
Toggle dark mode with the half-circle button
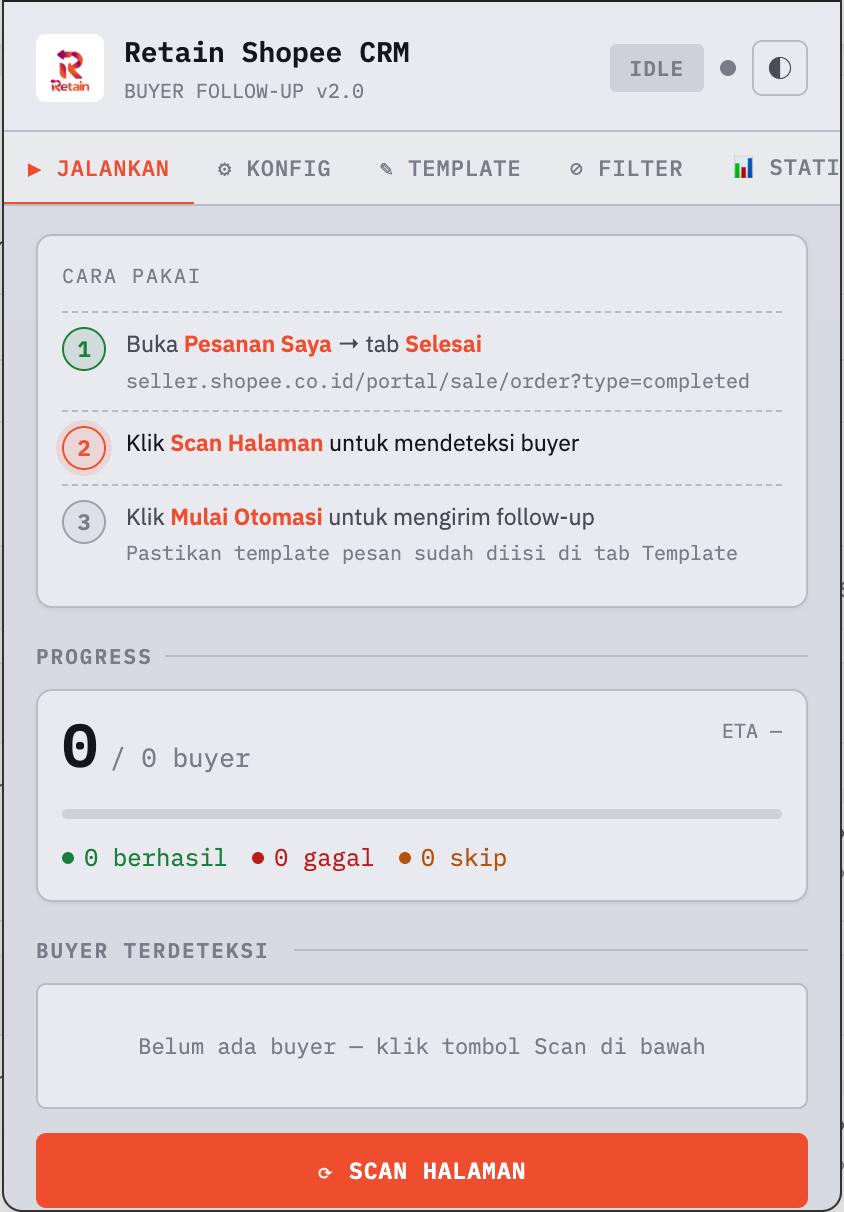(x=780, y=67)
